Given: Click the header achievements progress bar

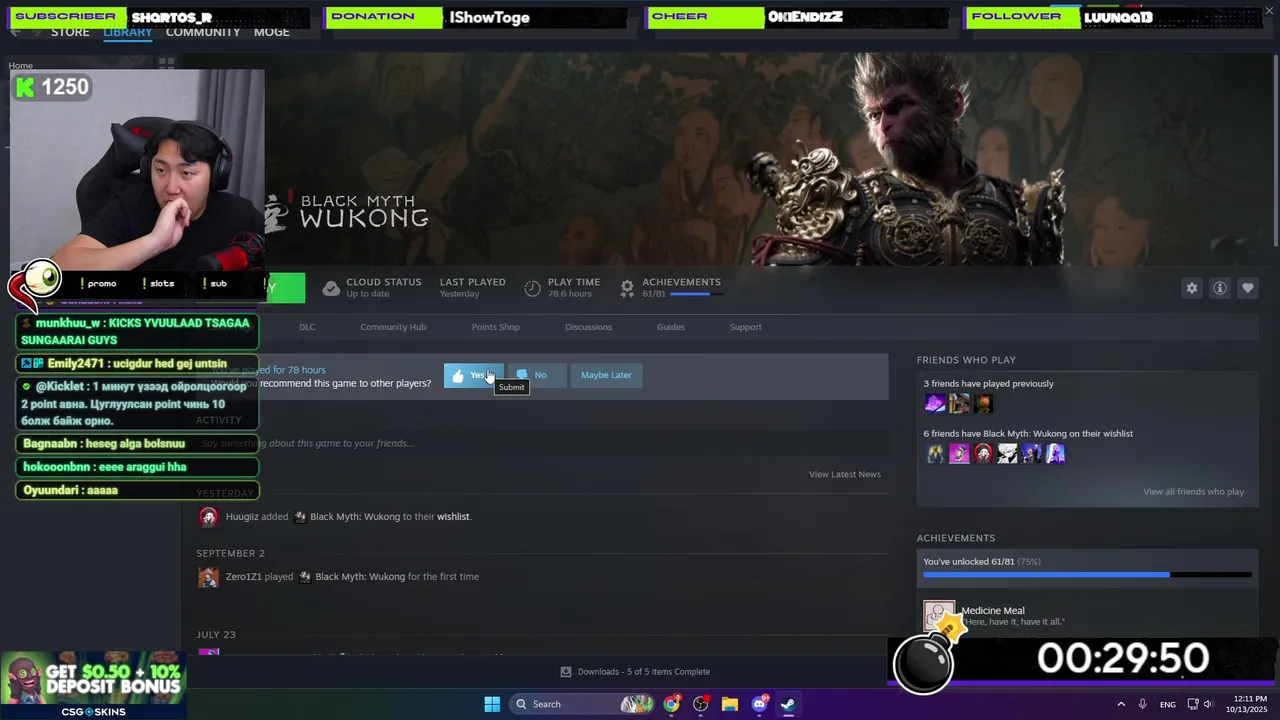Looking at the screenshot, I should tap(695, 294).
